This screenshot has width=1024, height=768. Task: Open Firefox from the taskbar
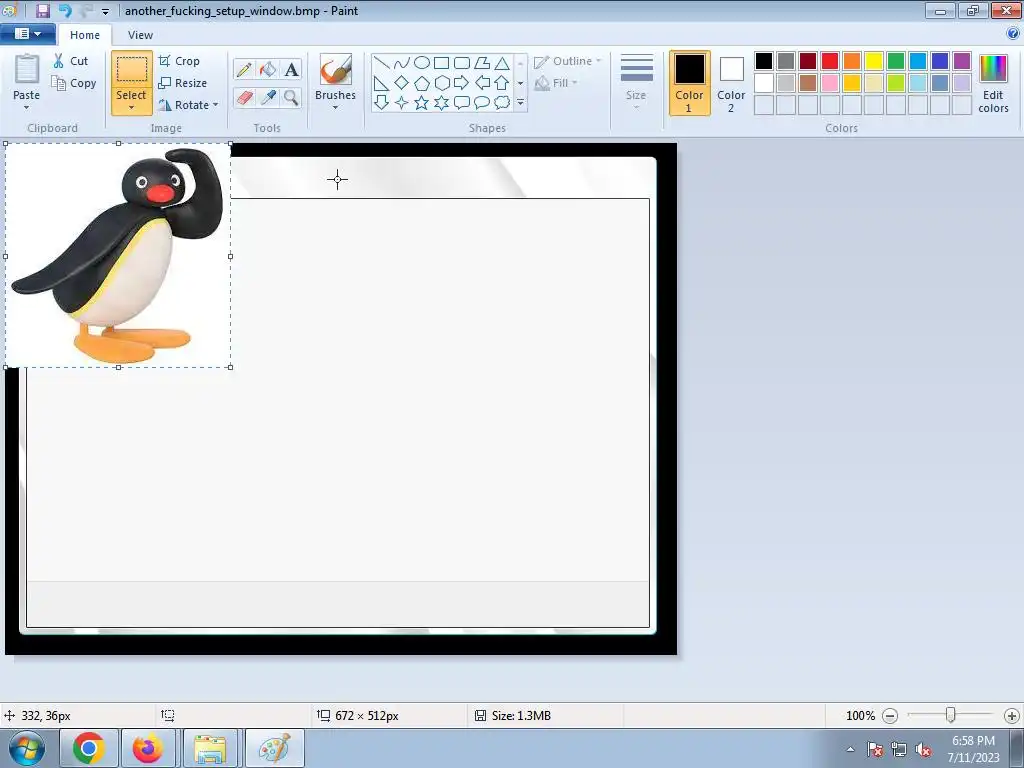pos(148,748)
